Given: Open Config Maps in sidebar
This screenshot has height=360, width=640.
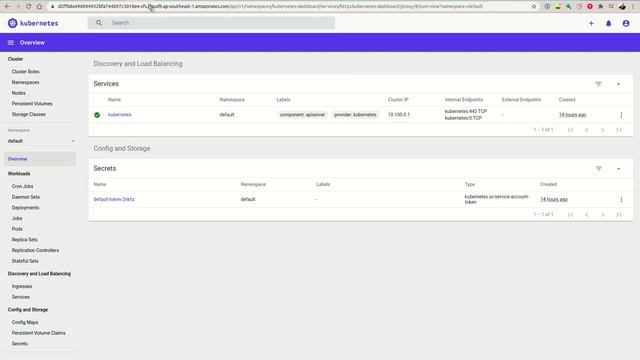Looking at the screenshot, I should (x=25, y=322).
